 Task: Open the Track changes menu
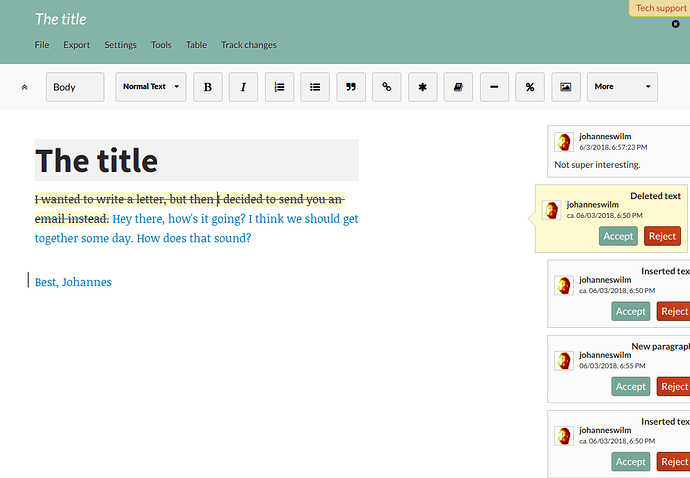(249, 45)
